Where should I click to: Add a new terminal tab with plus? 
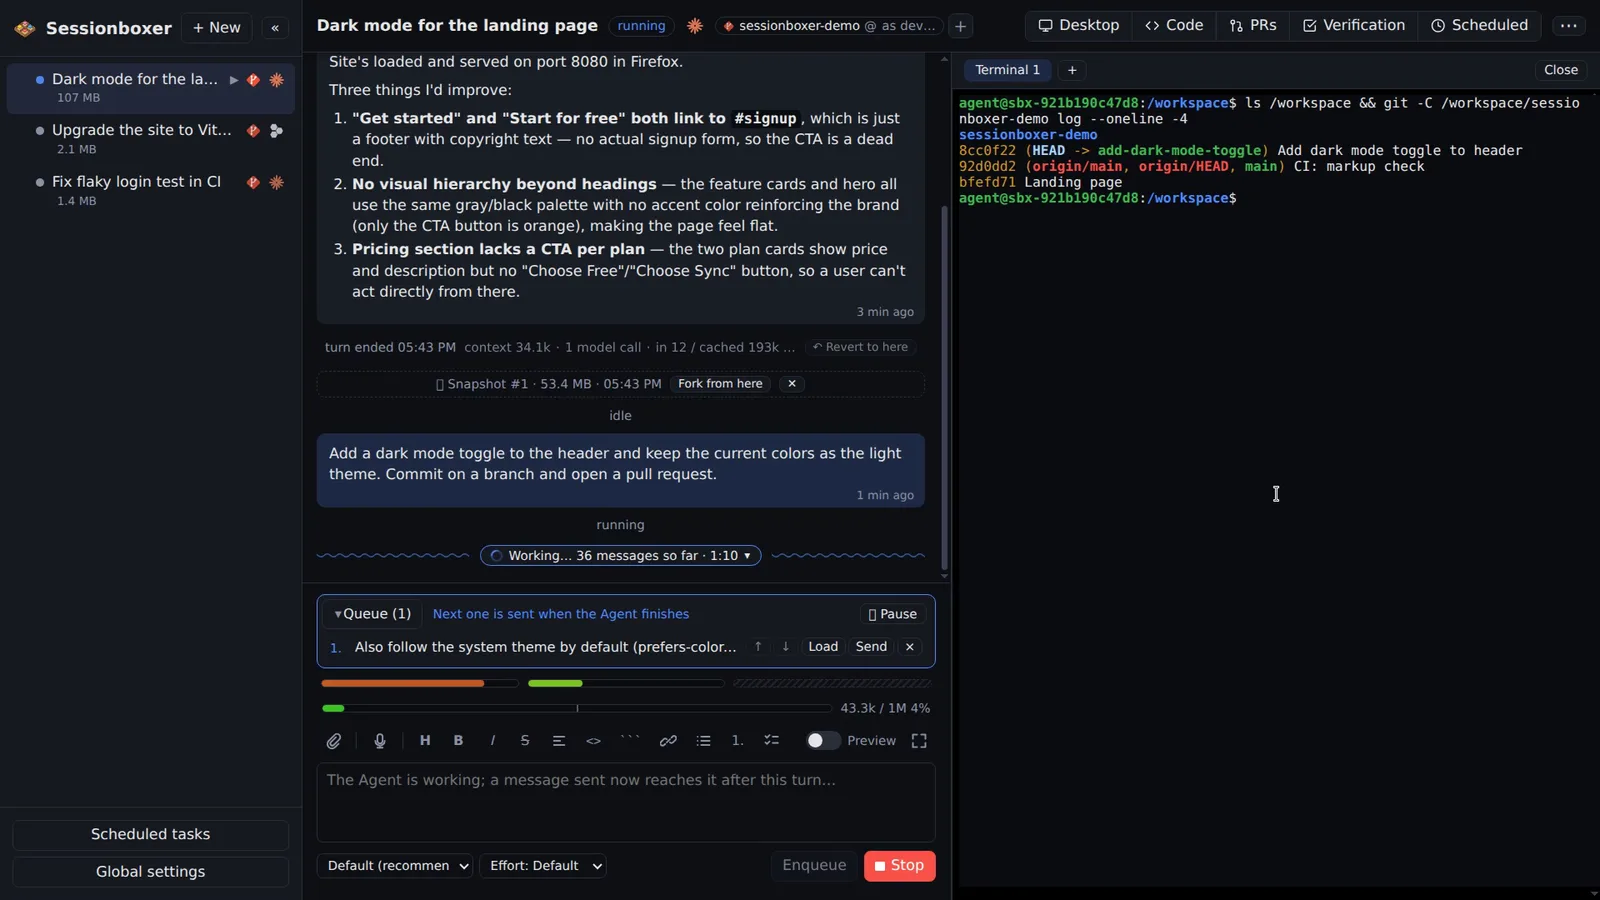[x=1072, y=70]
